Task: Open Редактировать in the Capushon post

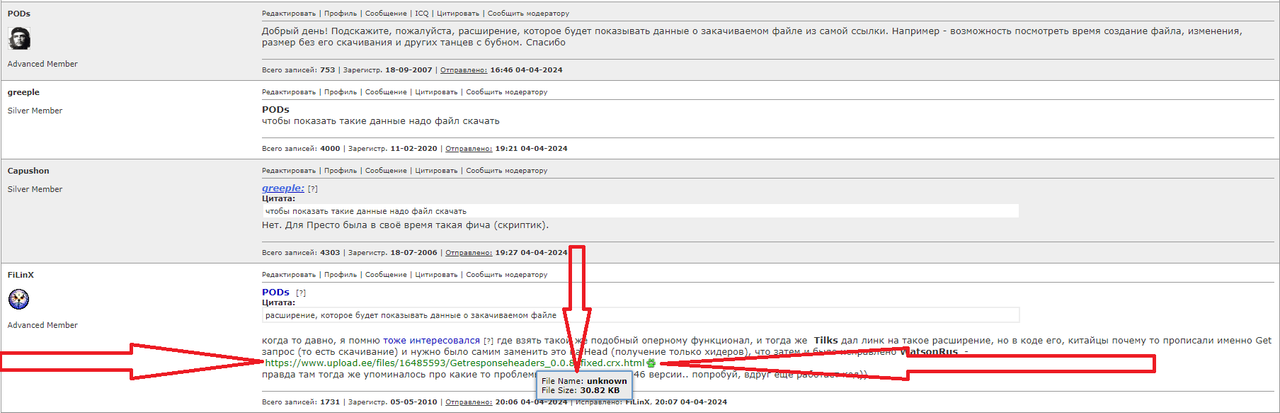Action: click(290, 170)
